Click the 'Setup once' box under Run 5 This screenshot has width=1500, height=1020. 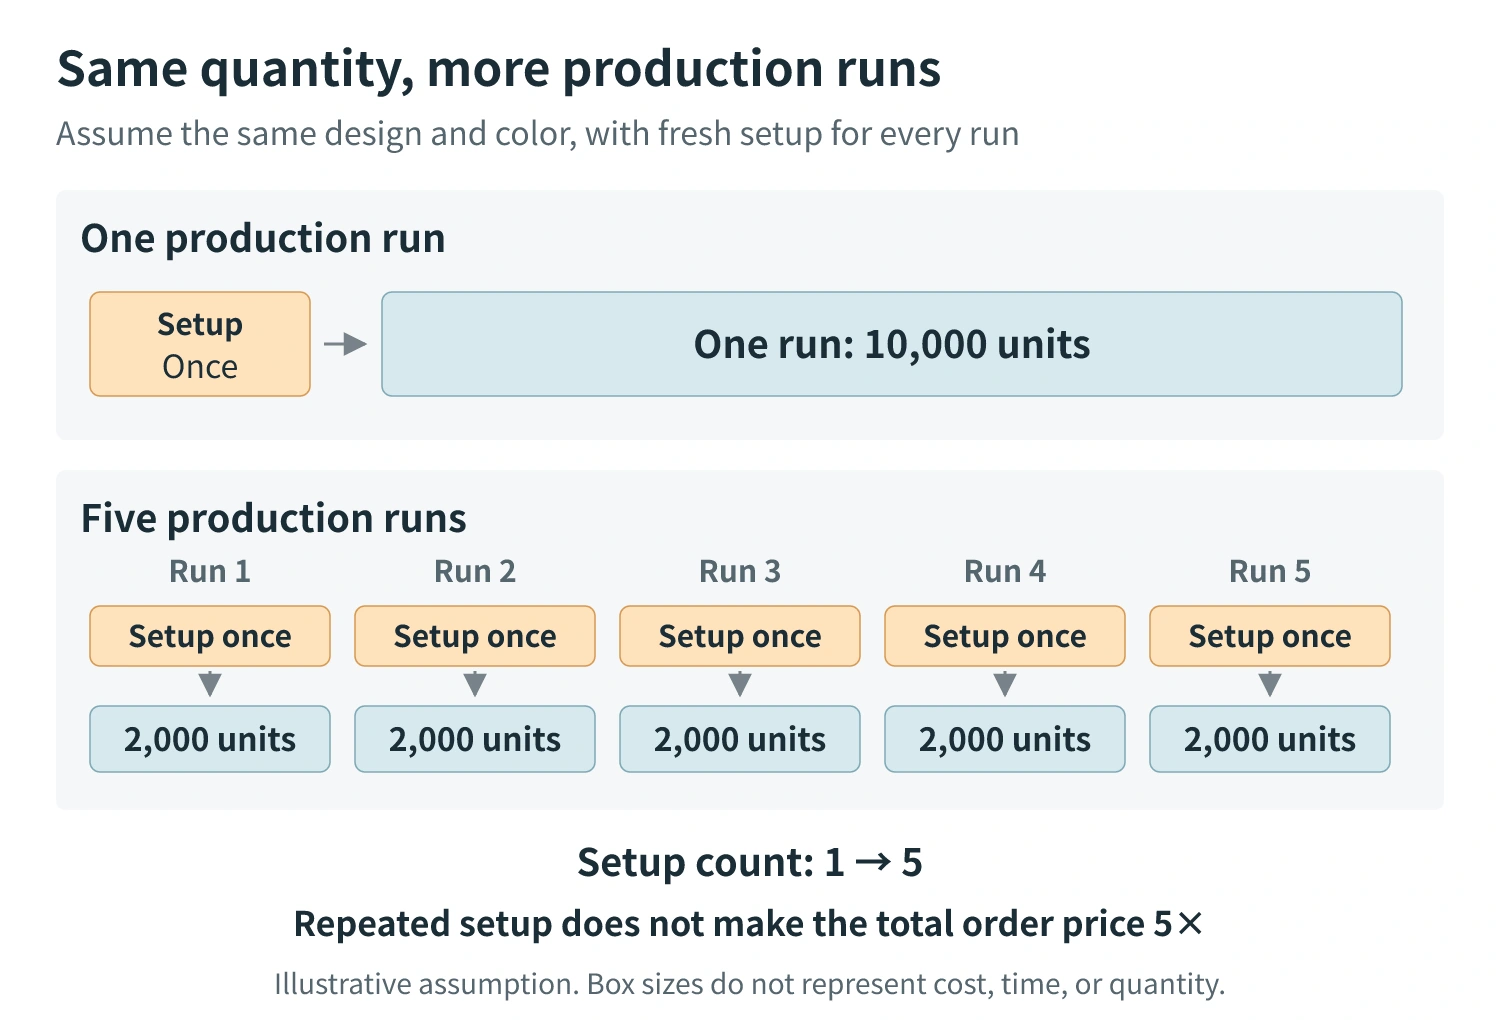coord(1270,636)
